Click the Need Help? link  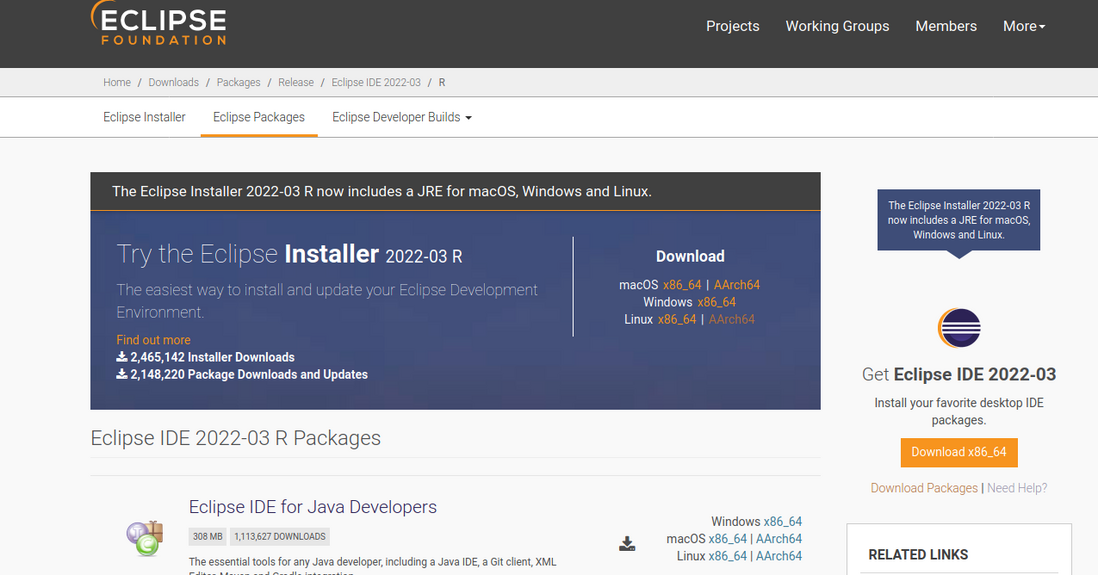pyautogui.click(x=1017, y=488)
